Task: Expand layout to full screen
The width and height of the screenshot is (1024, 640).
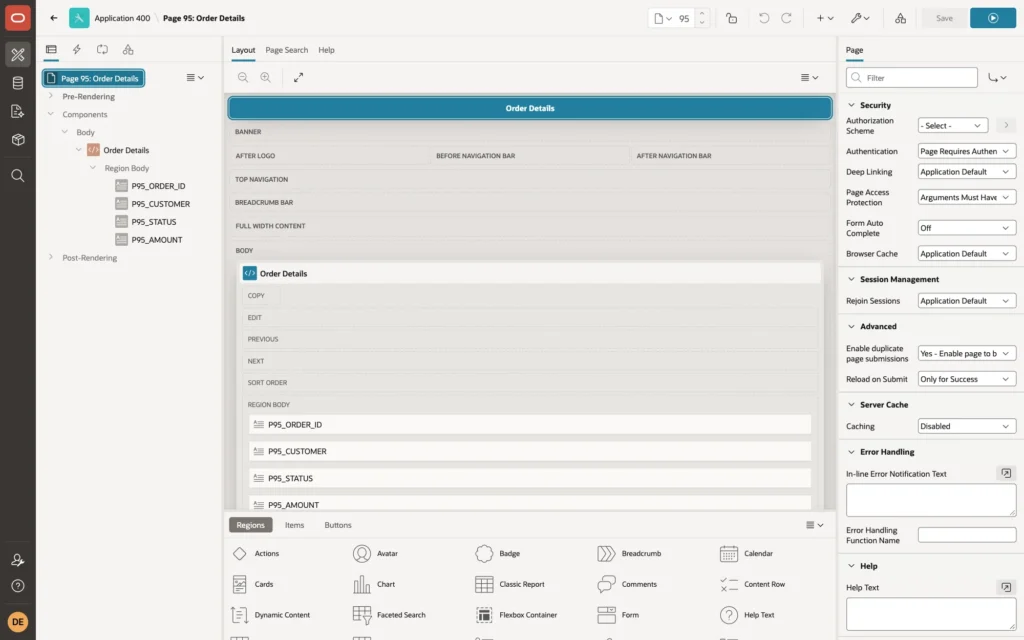Action: (298, 77)
